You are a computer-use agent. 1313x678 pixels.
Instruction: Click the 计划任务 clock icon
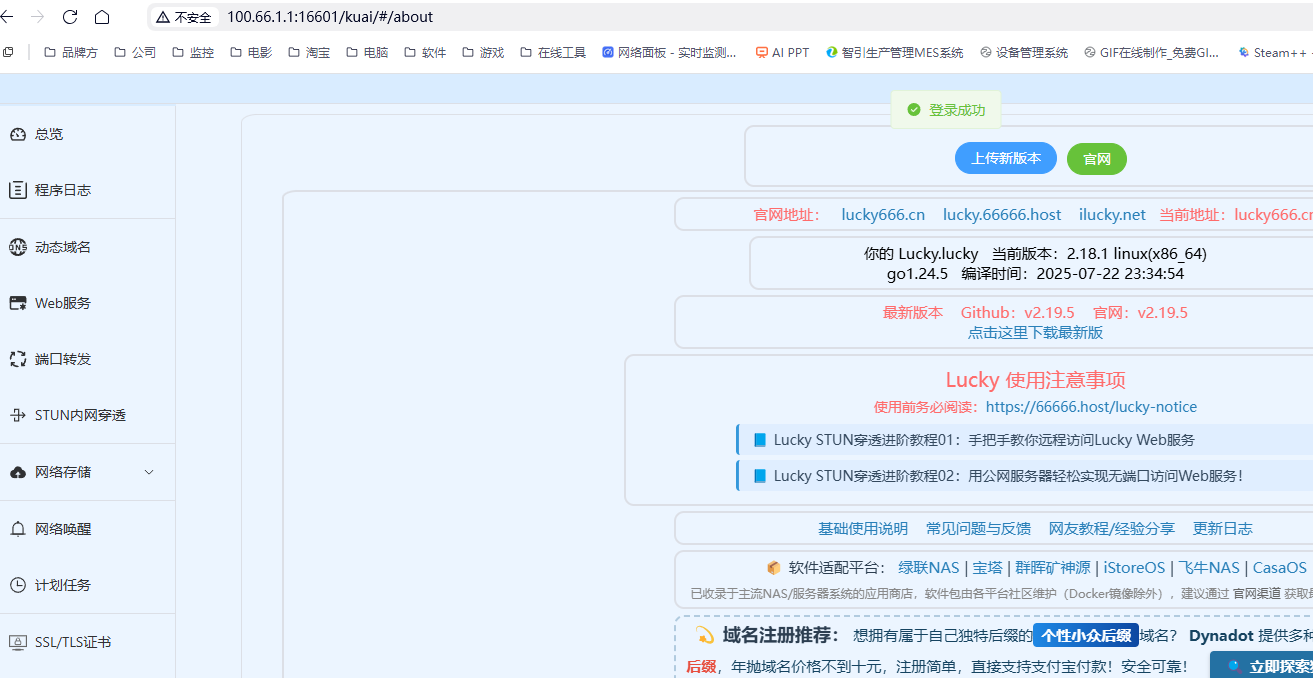[x=18, y=585]
